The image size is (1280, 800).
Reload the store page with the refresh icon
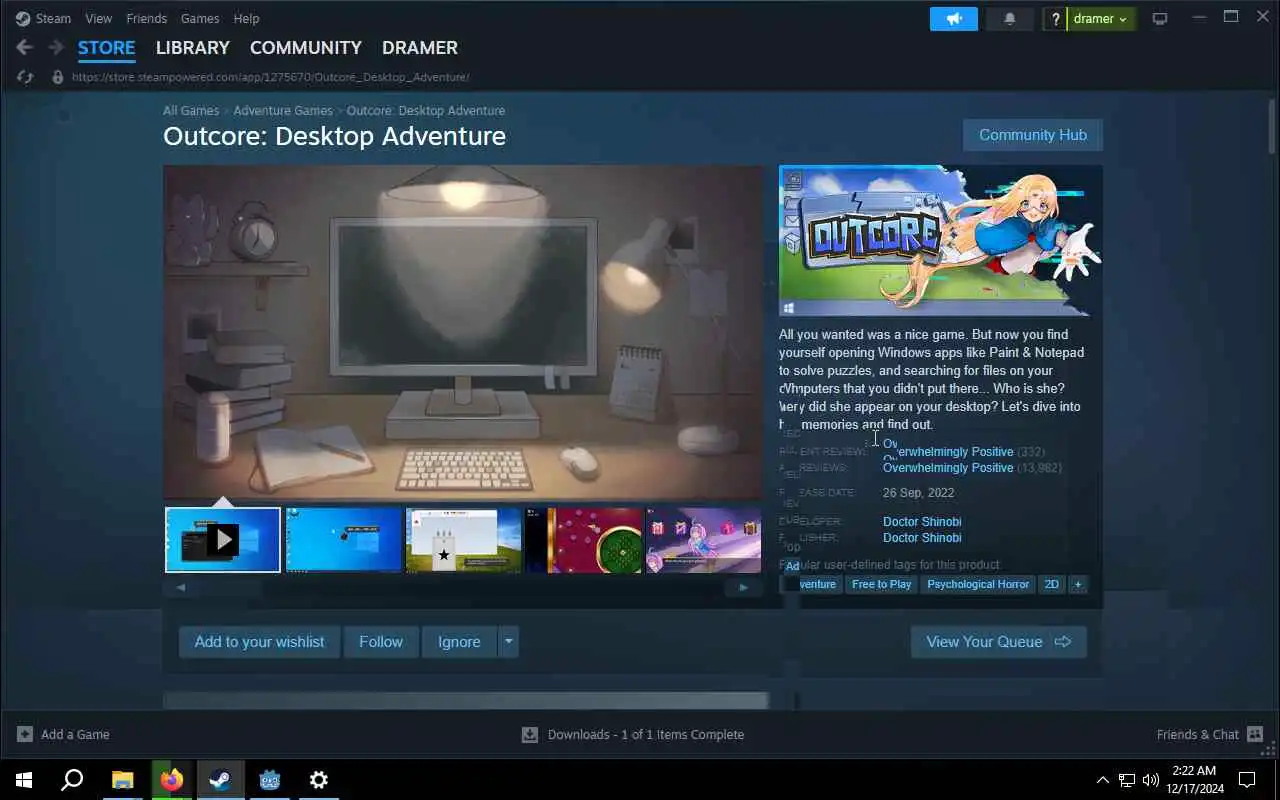click(25, 77)
